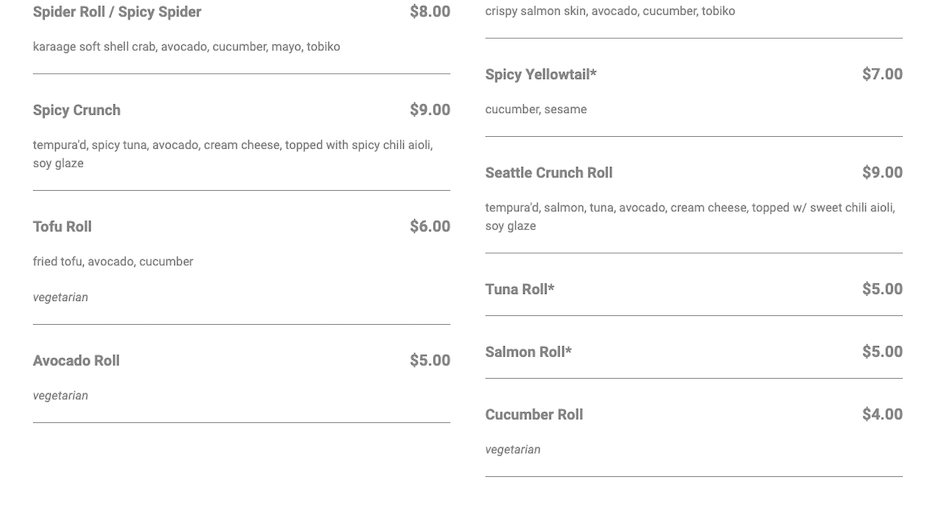Screen dimensions: 937x511
Task: Click the Spicy Crunch $9.00 price
Action: pyautogui.click(x=429, y=110)
